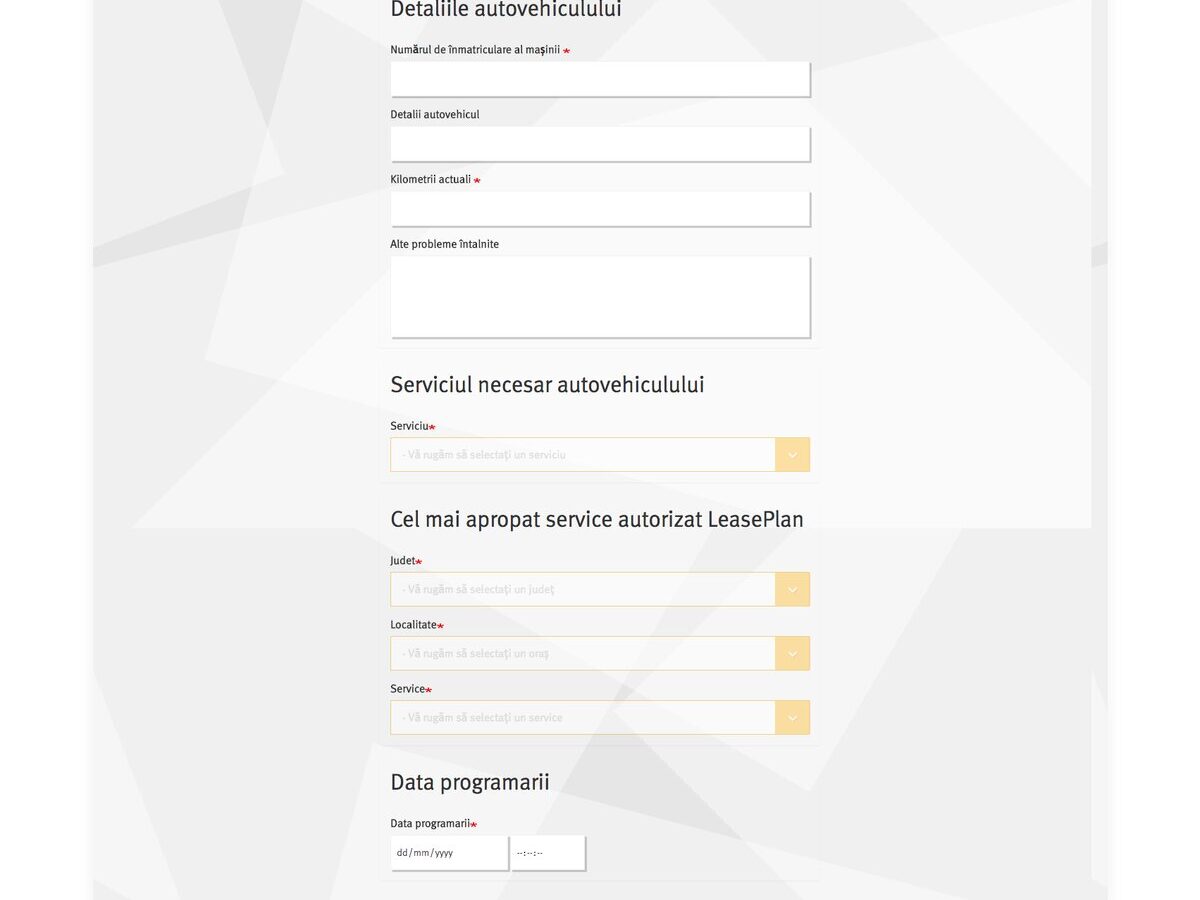
Task: Focus the car registration number input
Action: click(600, 79)
